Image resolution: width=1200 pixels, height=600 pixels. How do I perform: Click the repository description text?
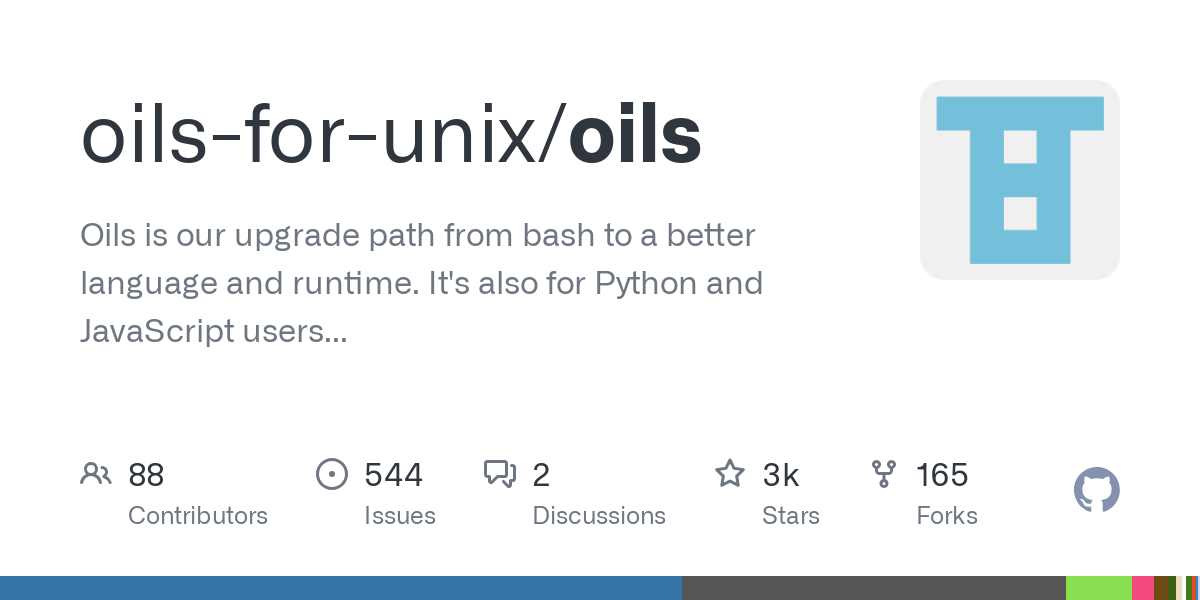(421, 283)
